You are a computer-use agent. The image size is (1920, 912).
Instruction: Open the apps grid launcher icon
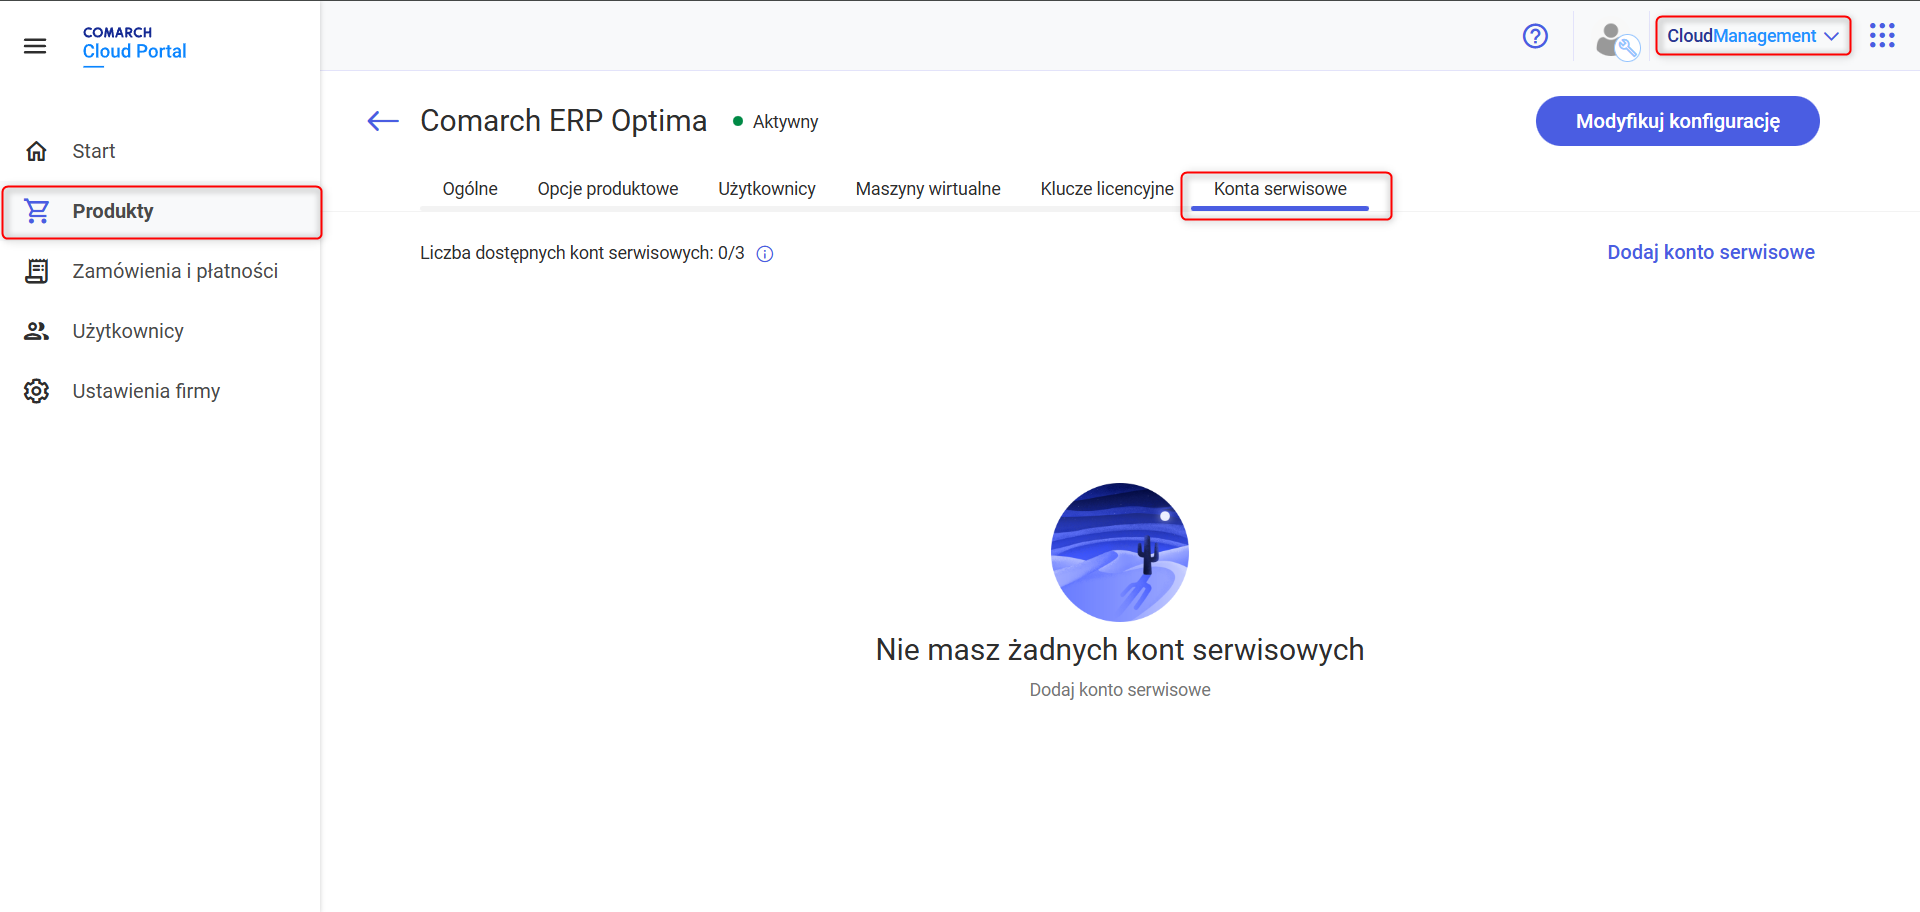pos(1882,36)
